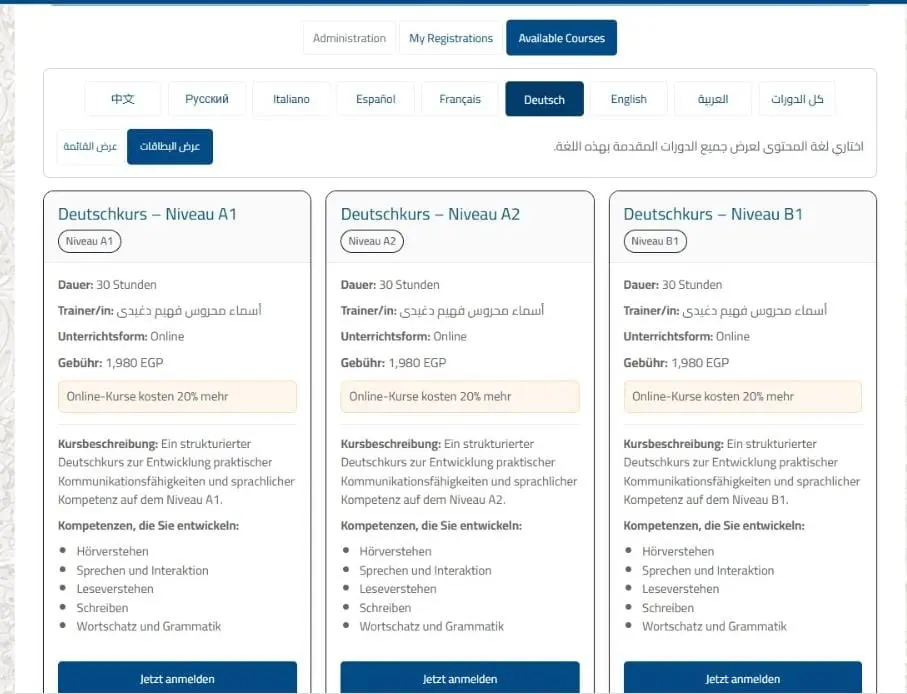Click 'Unterrichtsform: Online' in the A2 card

pos(404,336)
